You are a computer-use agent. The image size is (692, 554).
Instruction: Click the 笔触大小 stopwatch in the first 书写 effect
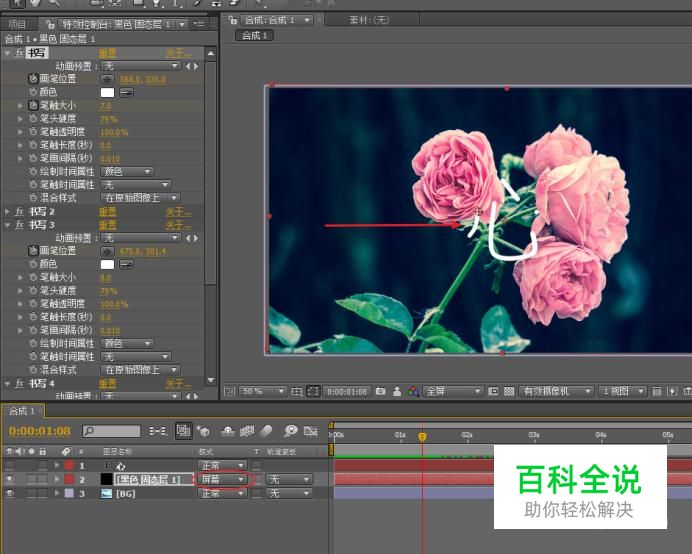(33, 106)
